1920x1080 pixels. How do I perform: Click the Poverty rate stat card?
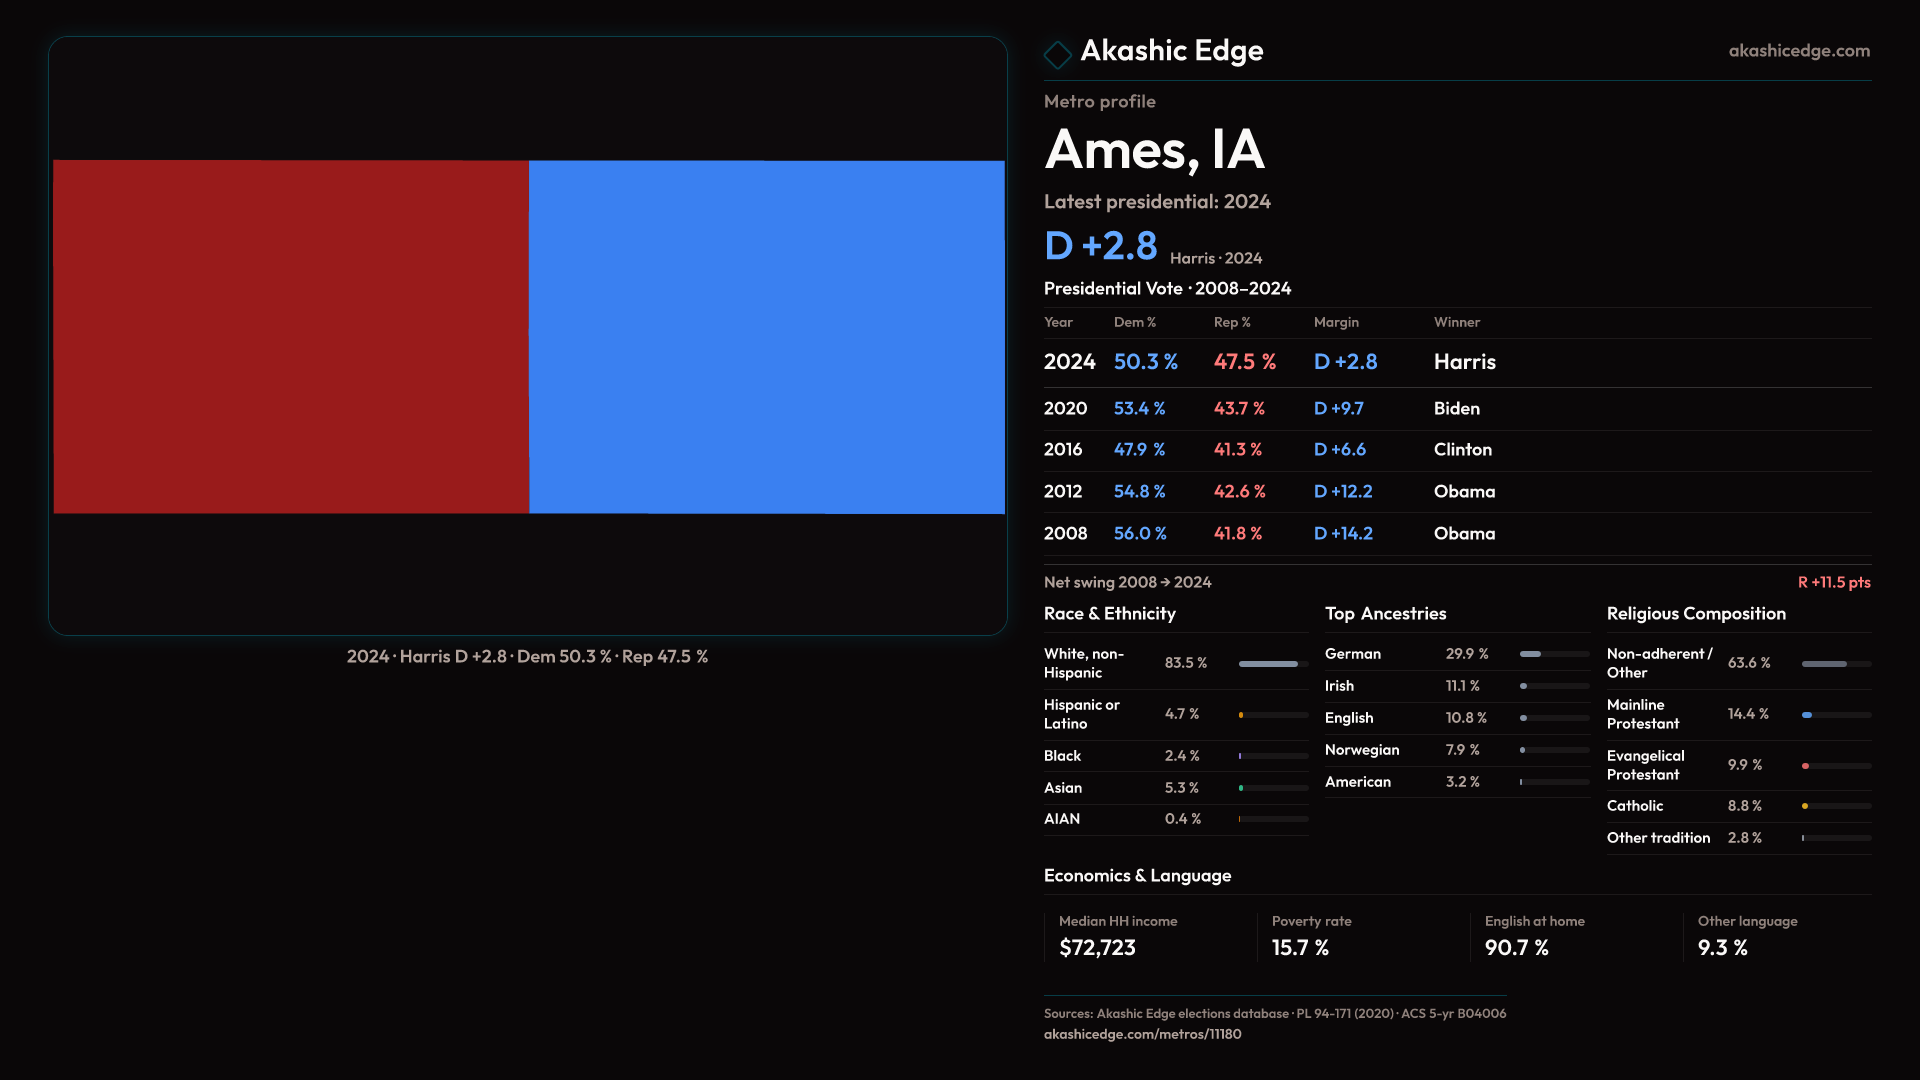coord(1361,936)
